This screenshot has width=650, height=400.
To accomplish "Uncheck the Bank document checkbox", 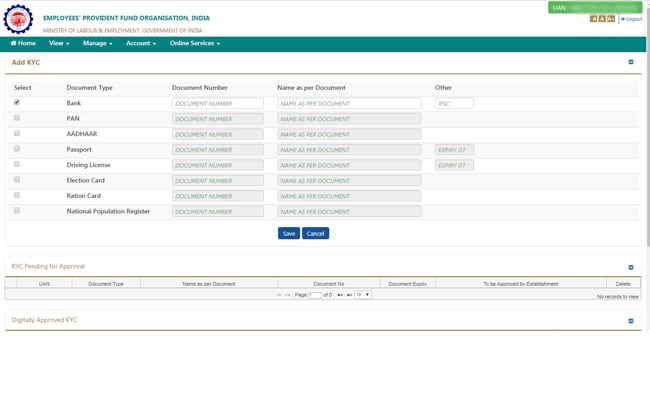I will tap(17, 102).
